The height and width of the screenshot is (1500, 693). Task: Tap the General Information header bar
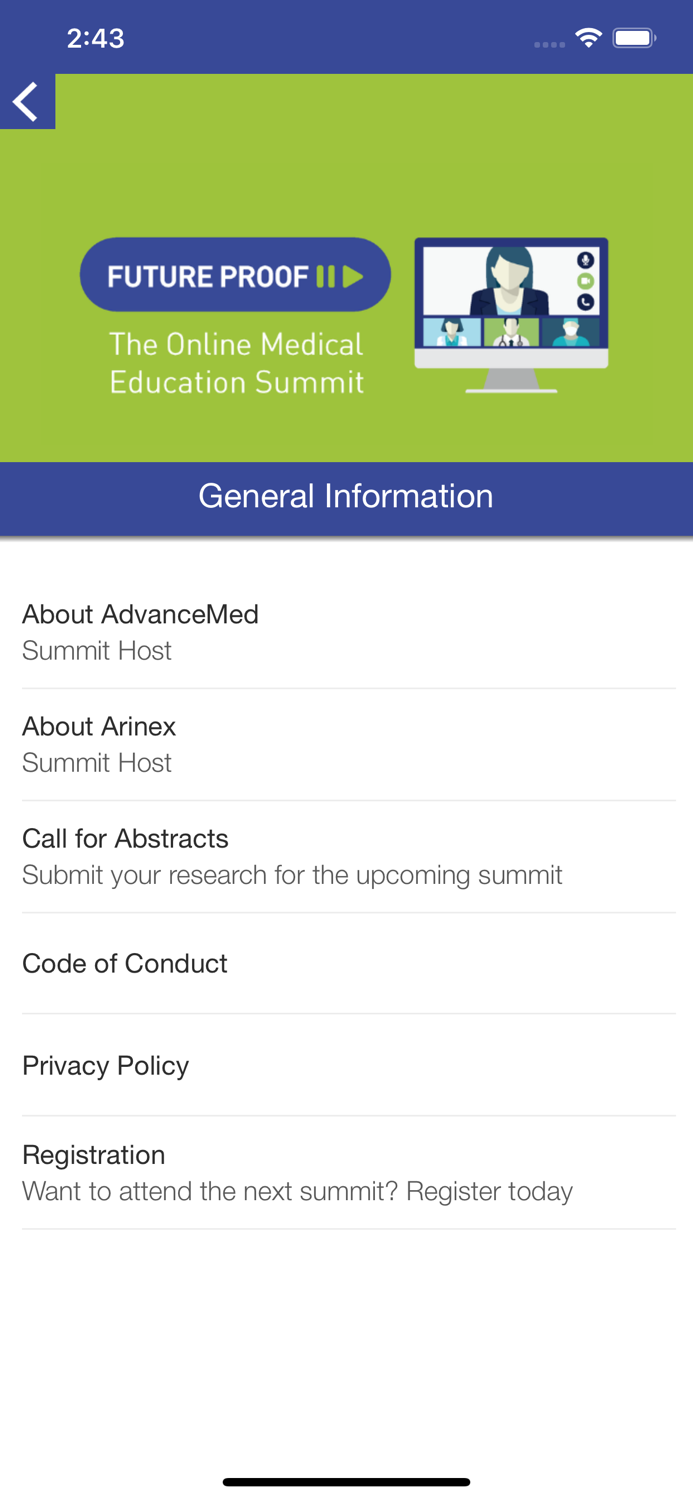pyautogui.click(x=346, y=497)
